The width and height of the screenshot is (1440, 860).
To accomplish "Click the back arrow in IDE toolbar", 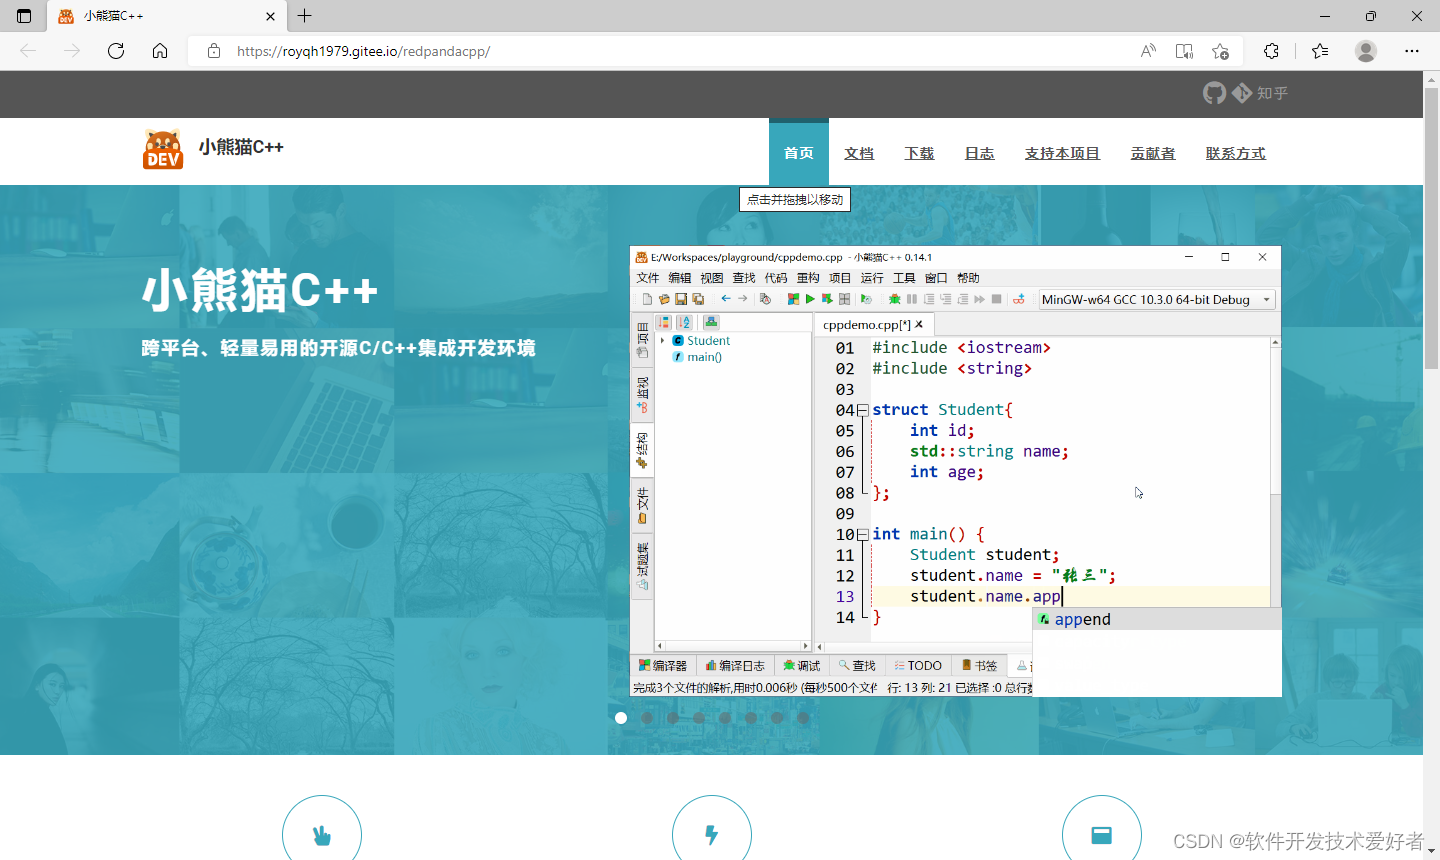I will [726, 299].
